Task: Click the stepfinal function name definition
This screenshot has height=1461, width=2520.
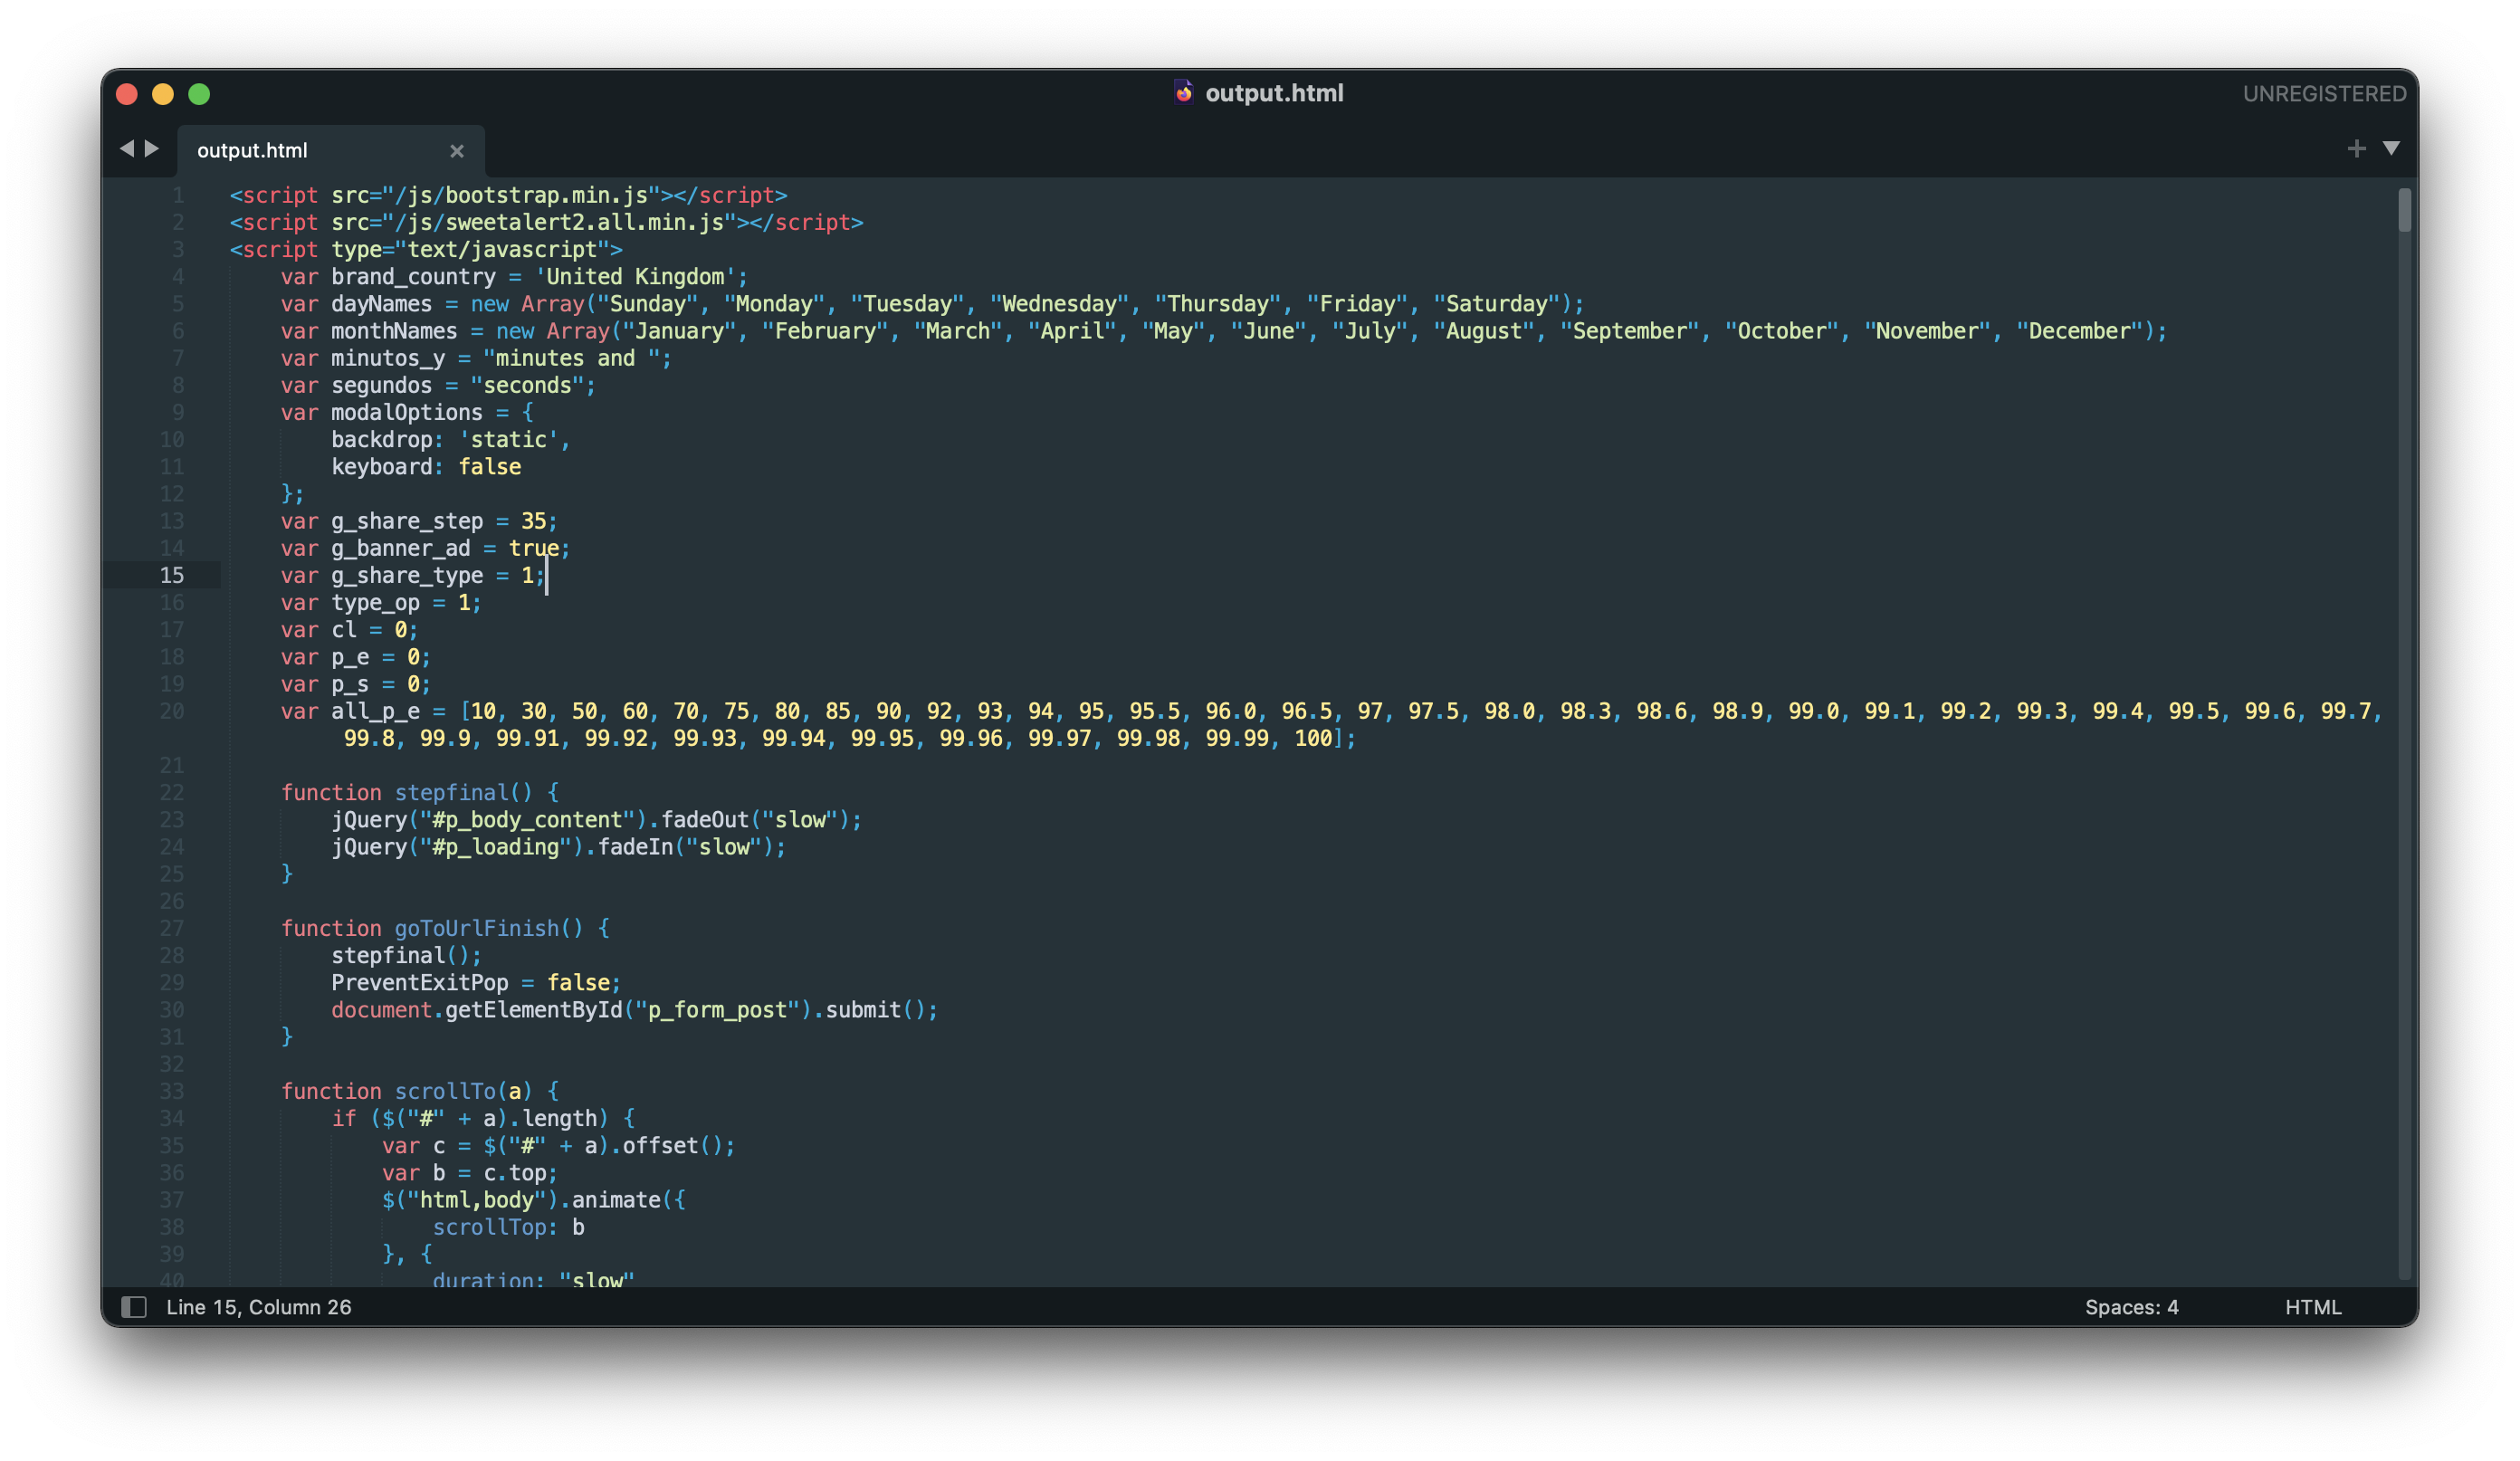Action: pos(451,792)
